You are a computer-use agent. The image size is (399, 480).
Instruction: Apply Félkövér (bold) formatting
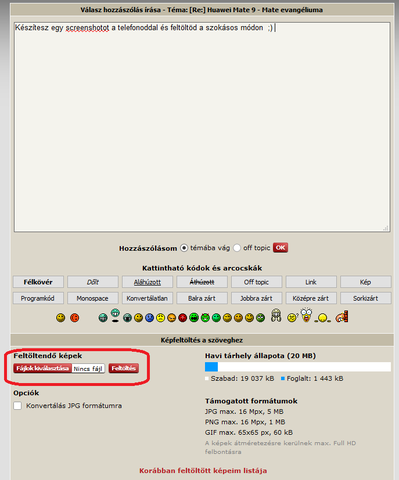click(38, 282)
